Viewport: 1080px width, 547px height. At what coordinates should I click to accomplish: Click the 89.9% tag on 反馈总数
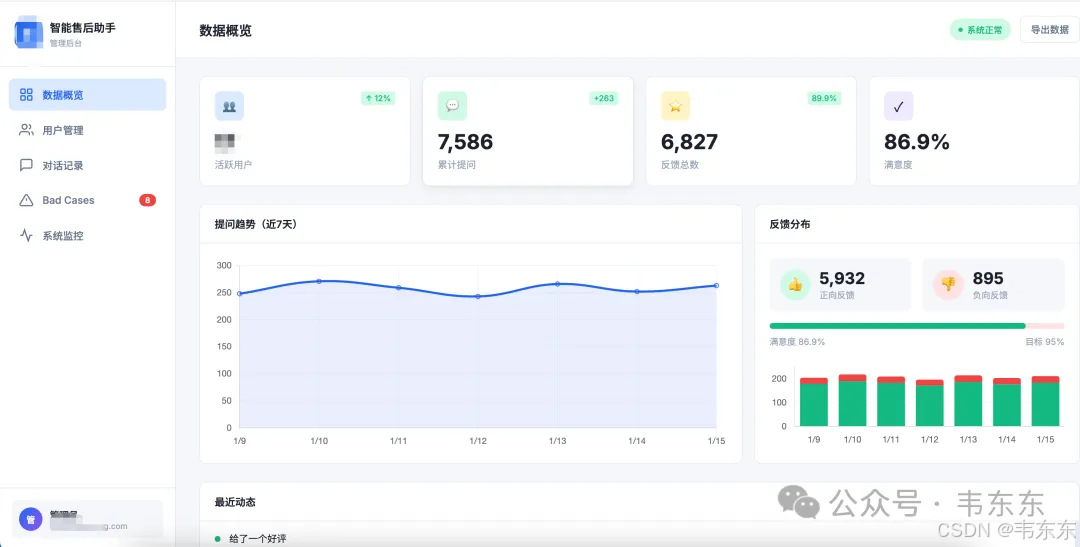tap(824, 99)
